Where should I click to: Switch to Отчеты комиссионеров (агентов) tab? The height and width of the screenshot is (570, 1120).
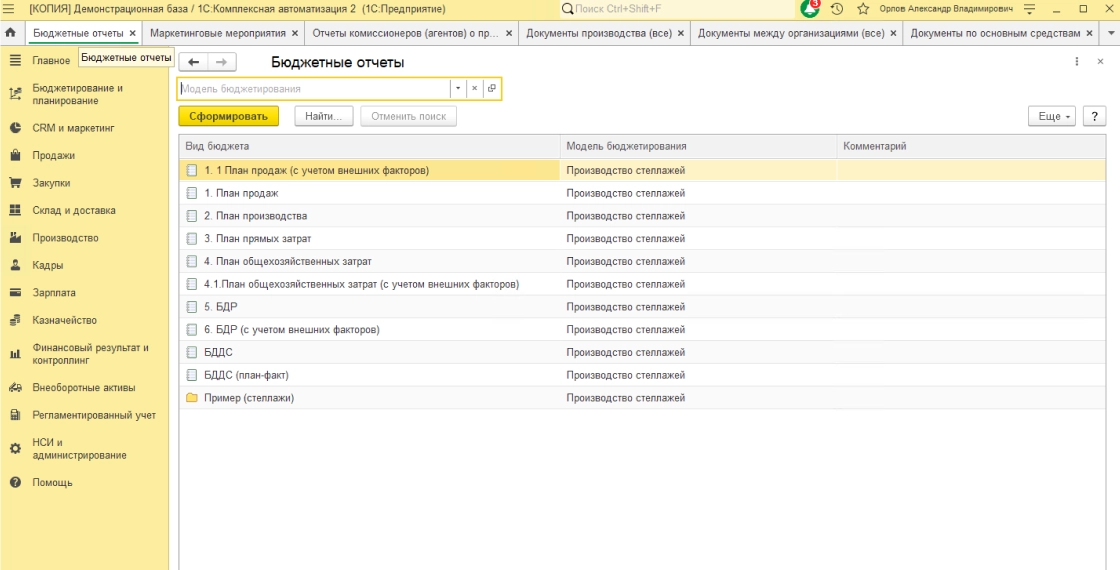coord(406,33)
